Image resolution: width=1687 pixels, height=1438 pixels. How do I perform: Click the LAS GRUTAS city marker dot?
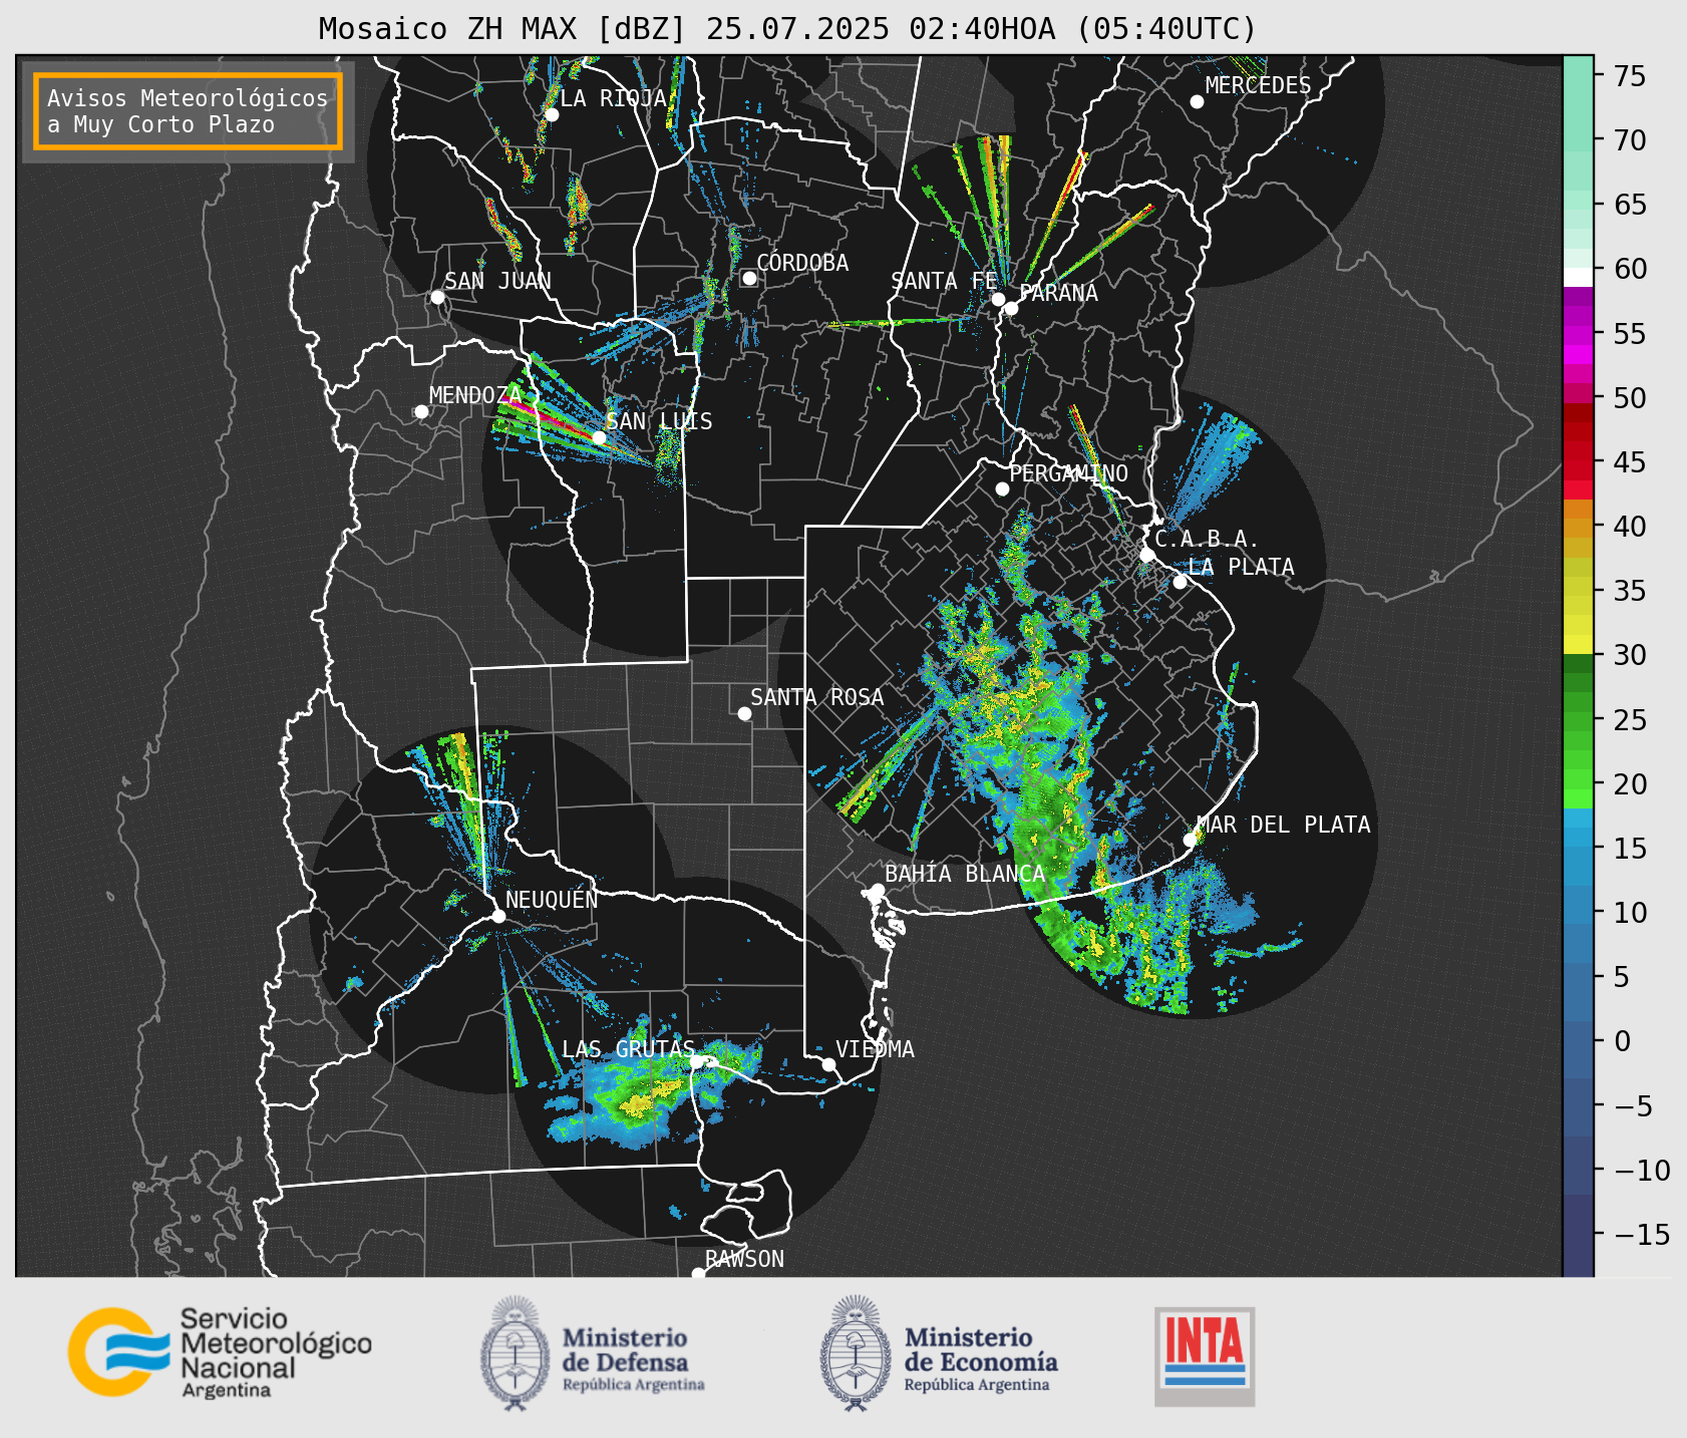tap(696, 1062)
